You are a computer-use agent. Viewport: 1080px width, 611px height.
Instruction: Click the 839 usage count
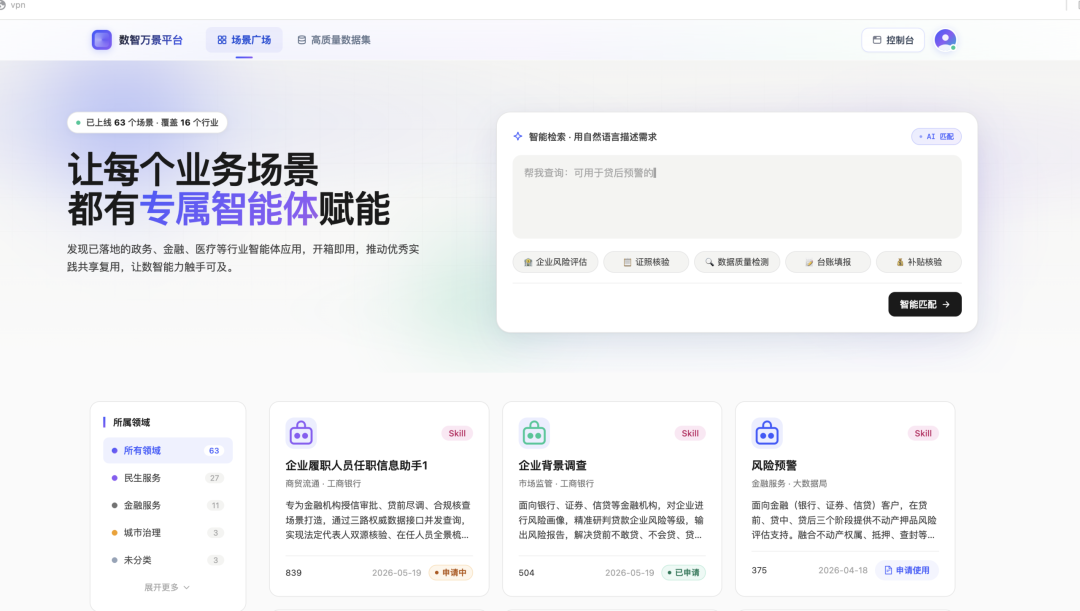click(293, 573)
